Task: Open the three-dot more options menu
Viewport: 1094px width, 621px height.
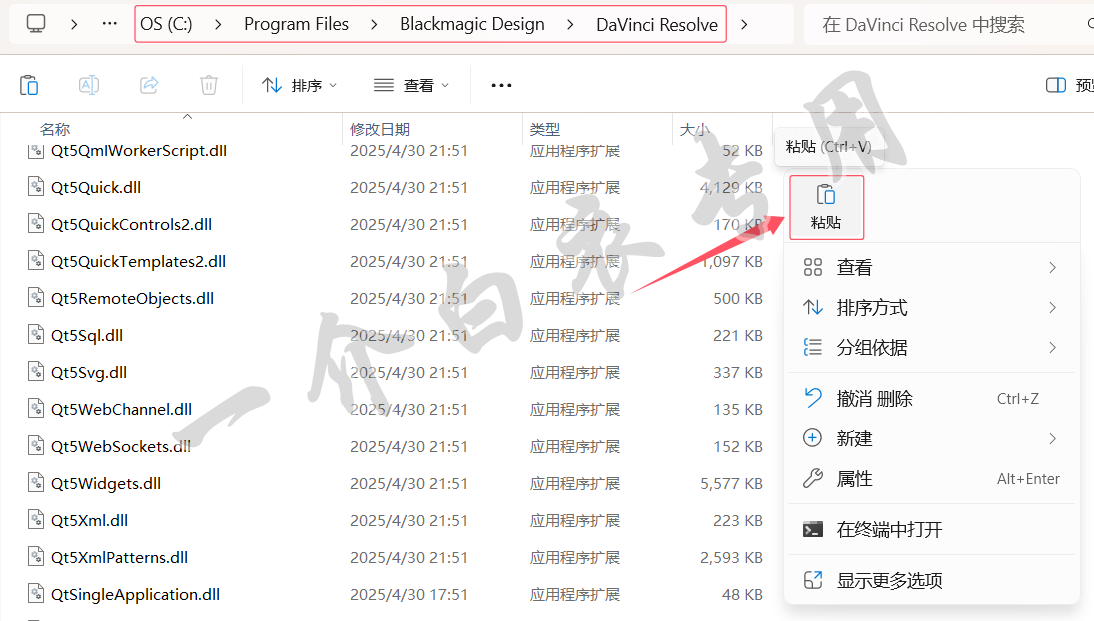Action: [501, 85]
